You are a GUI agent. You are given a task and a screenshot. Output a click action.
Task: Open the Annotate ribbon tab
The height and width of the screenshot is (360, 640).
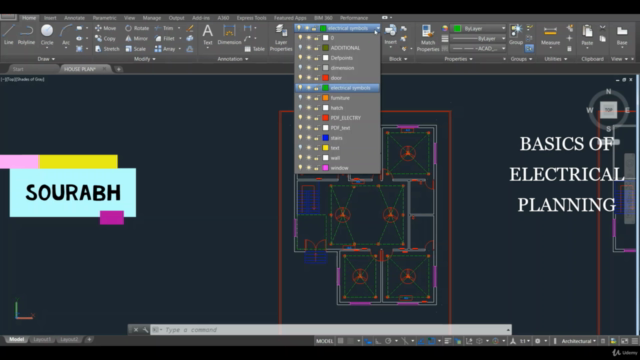pyautogui.click(x=74, y=18)
